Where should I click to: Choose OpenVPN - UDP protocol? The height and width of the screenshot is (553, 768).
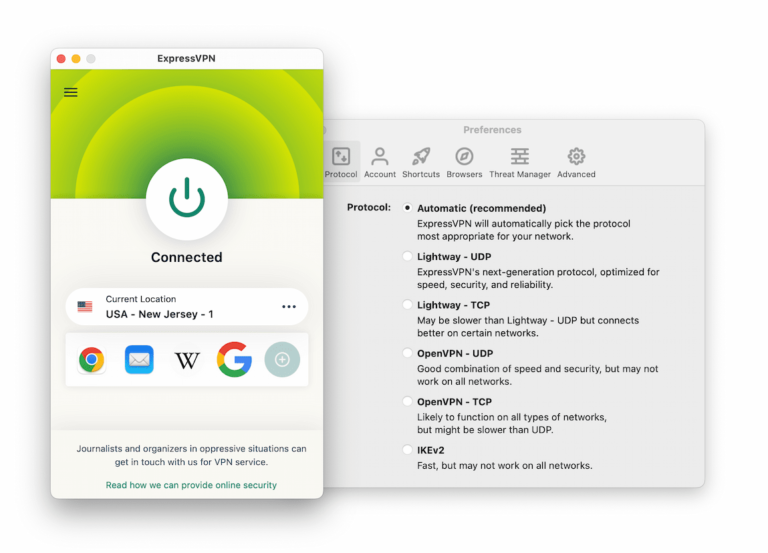pos(407,353)
